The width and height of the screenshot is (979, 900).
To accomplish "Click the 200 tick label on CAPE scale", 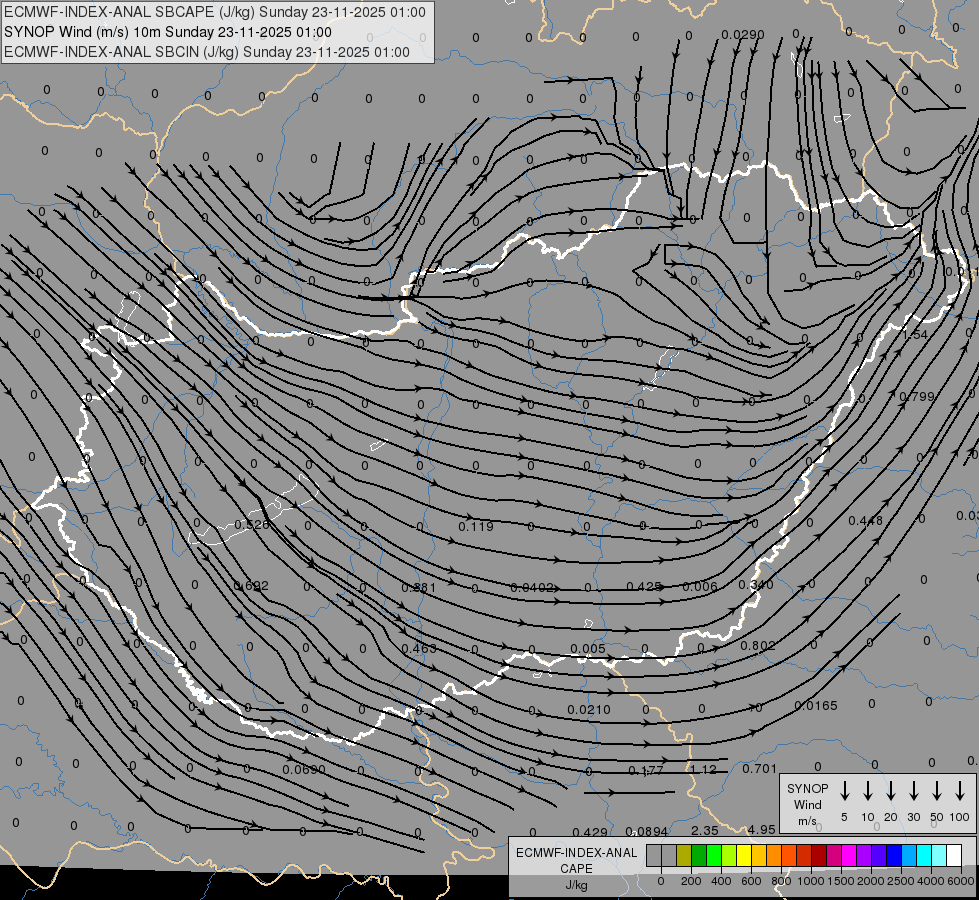I will 691,881.
